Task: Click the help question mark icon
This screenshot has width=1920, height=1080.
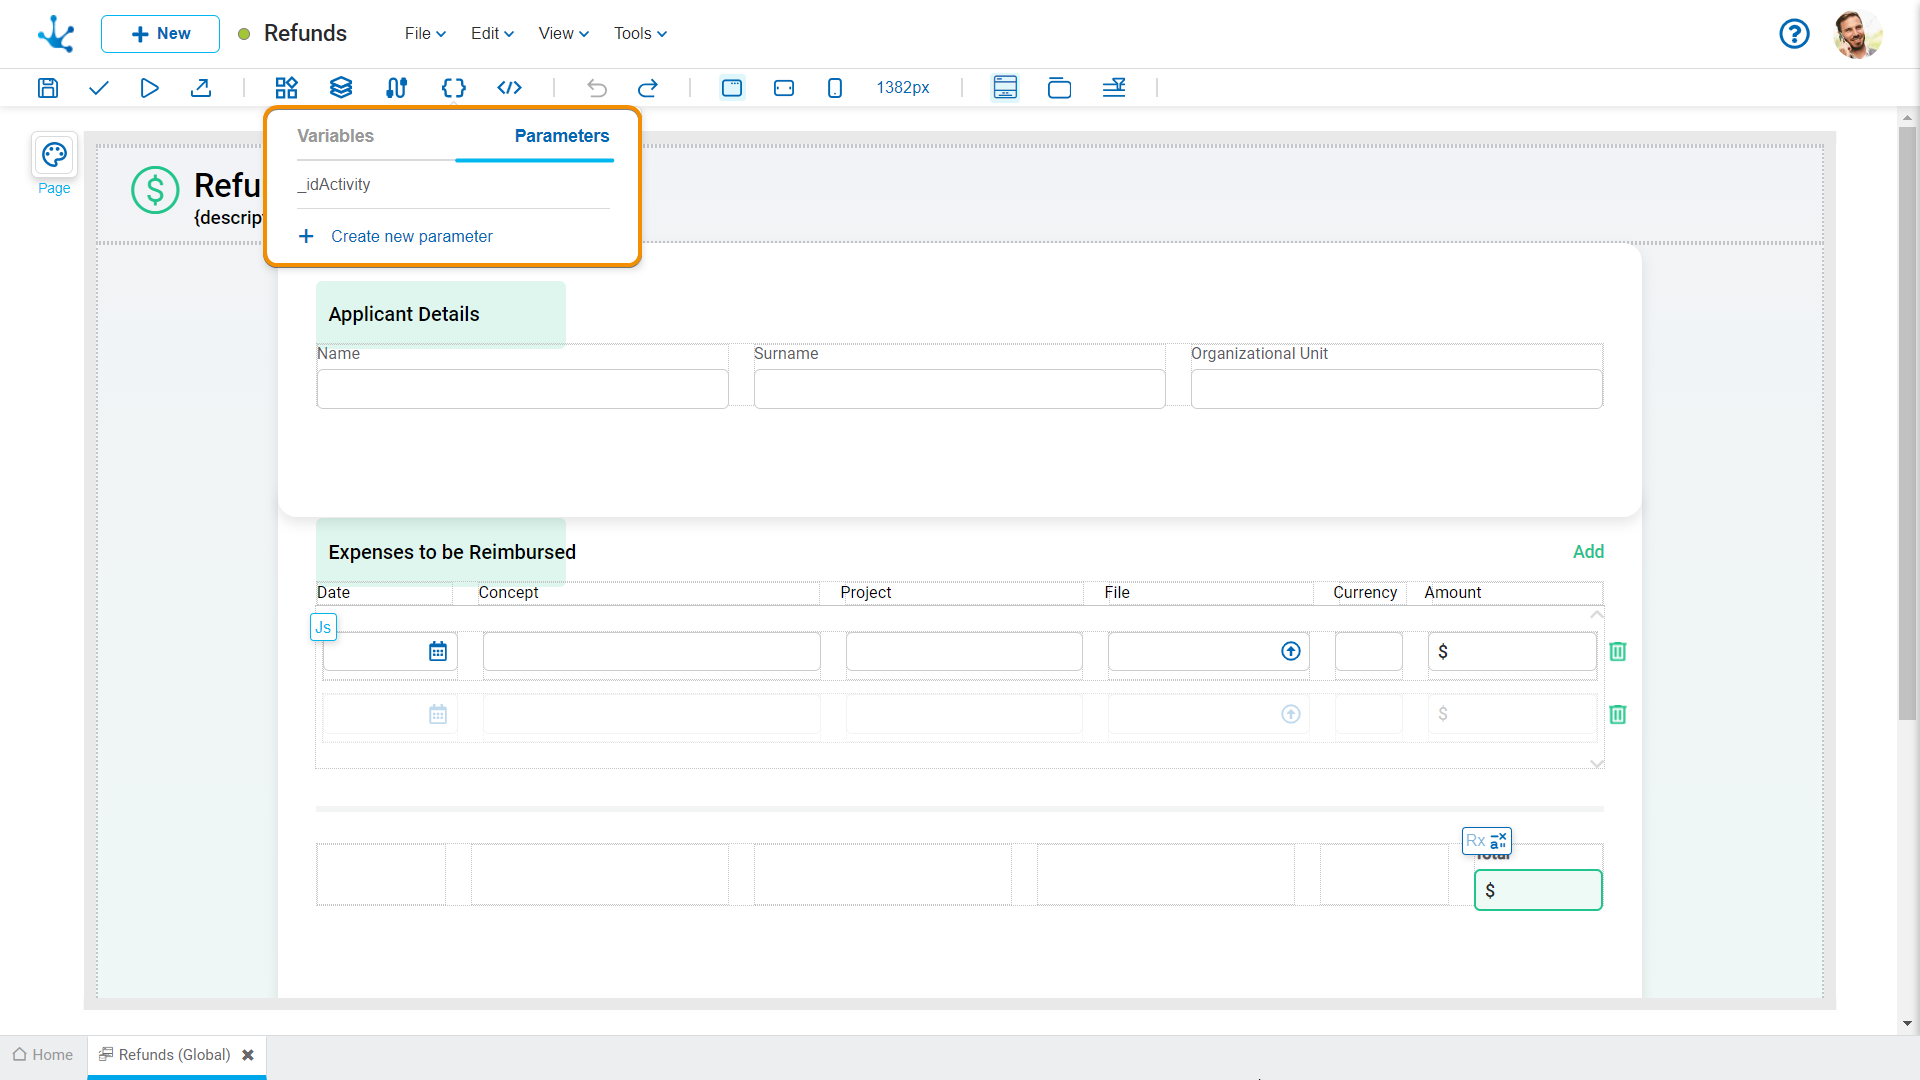Action: point(1794,34)
